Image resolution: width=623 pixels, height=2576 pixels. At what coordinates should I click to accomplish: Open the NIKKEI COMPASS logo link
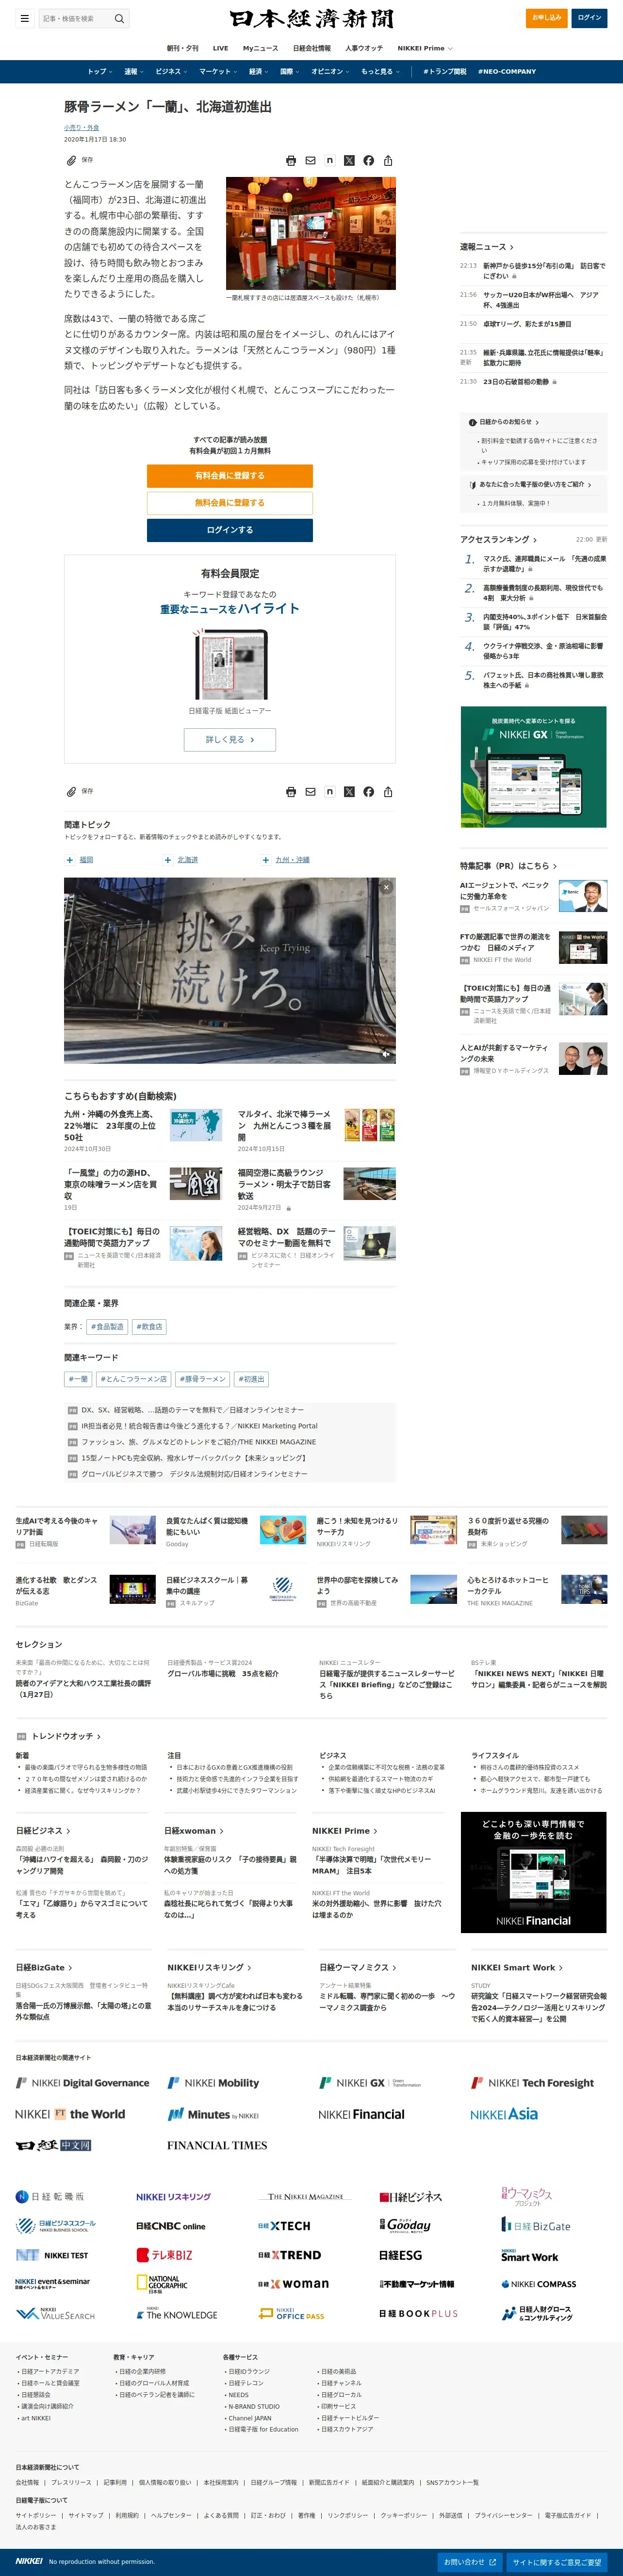click(538, 2284)
